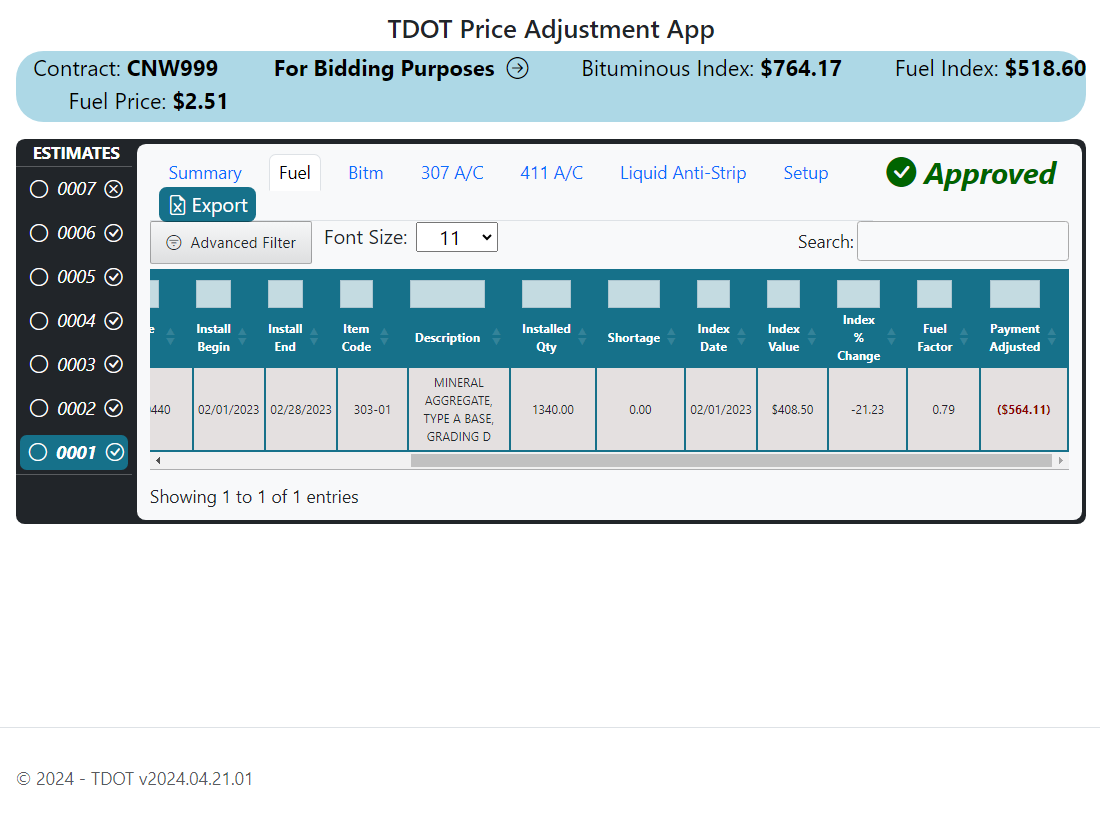Click the 02/28/2023 install end cell
The image size is (1100, 826).
(x=301, y=409)
